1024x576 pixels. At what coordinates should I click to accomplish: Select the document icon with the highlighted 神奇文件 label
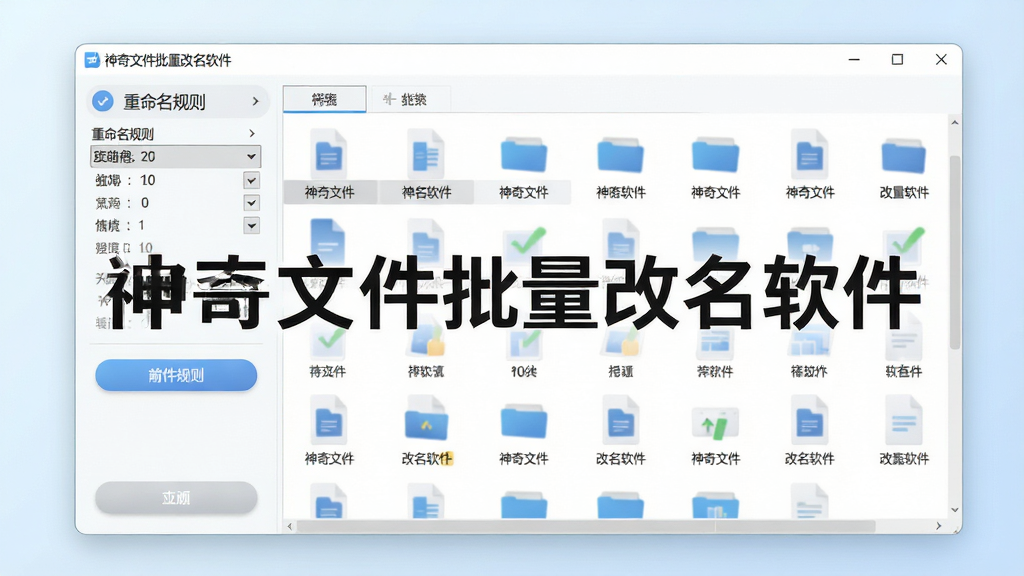point(329,154)
